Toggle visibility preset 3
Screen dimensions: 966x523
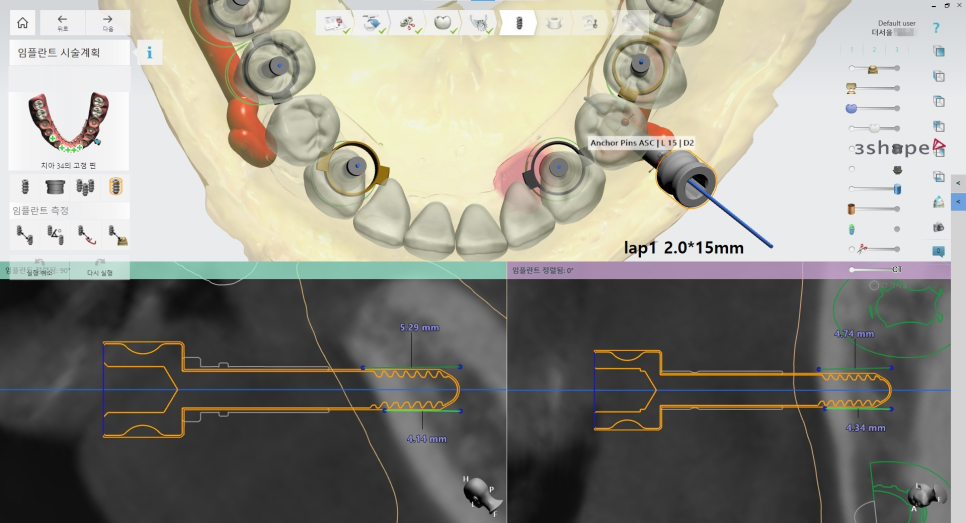[897, 49]
